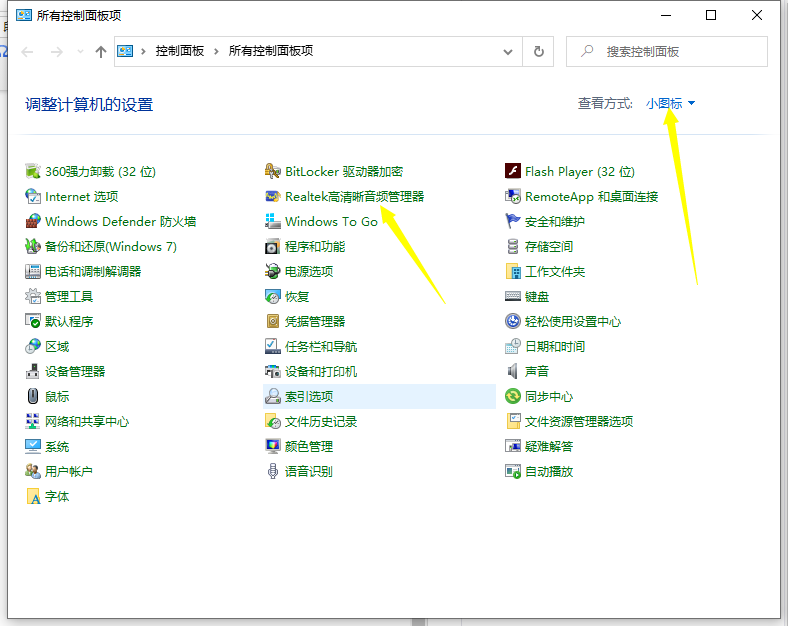This screenshot has height=626, width=788.
Task: Open the 鼠标 mouse icon
Action: (33, 396)
